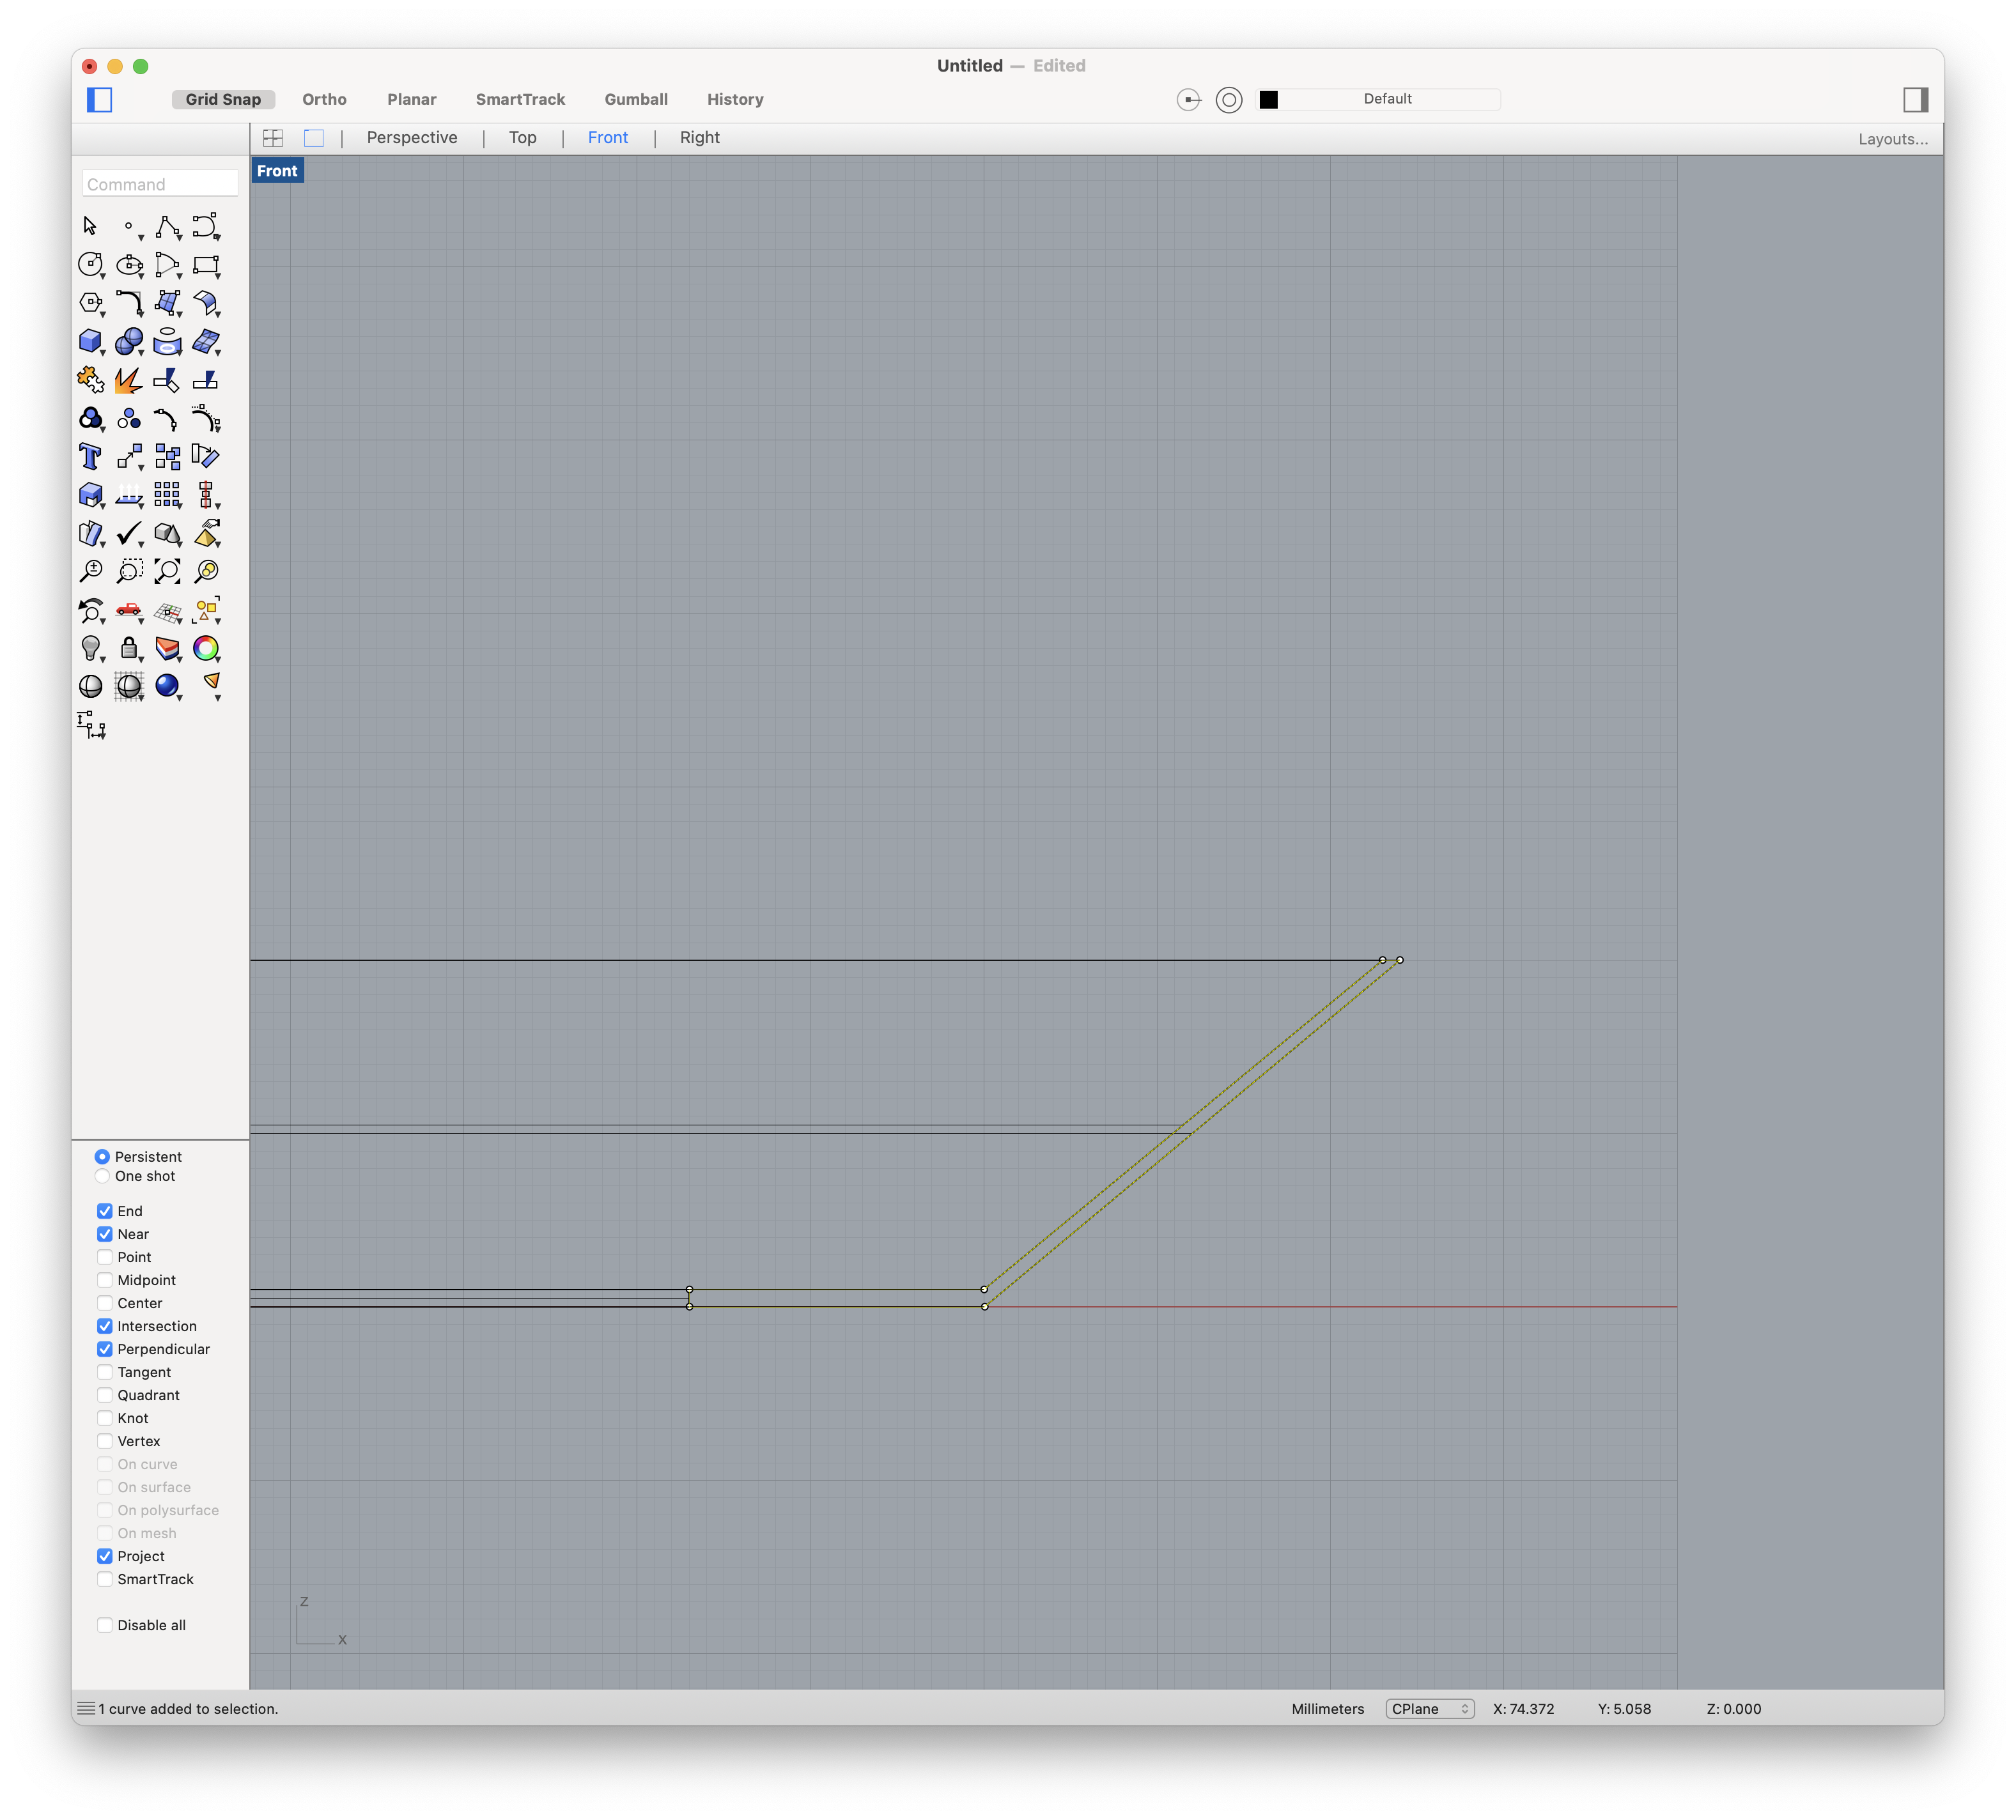The width and height of the screenshot is (2016, 1820).
Task: Pick the Polygon tool
Action: [90, 303]
